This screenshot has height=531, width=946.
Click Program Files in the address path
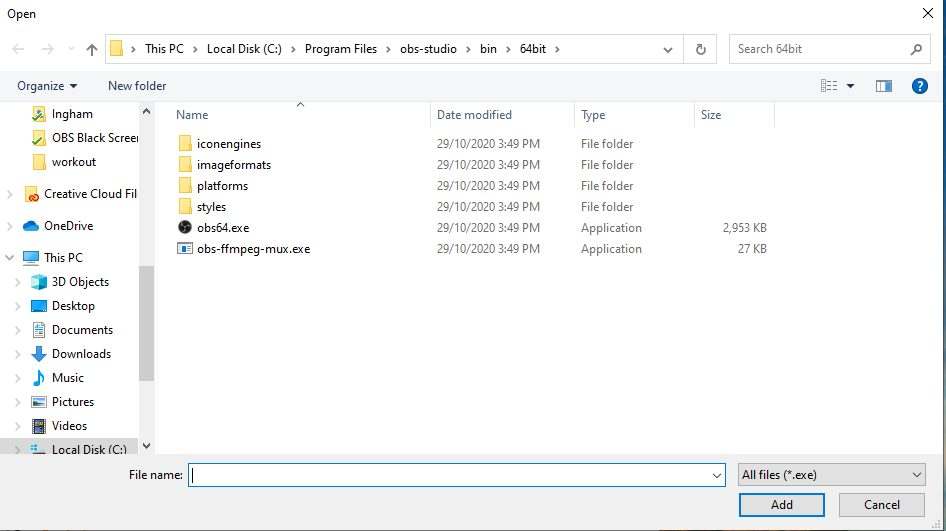tap(340, 49)
